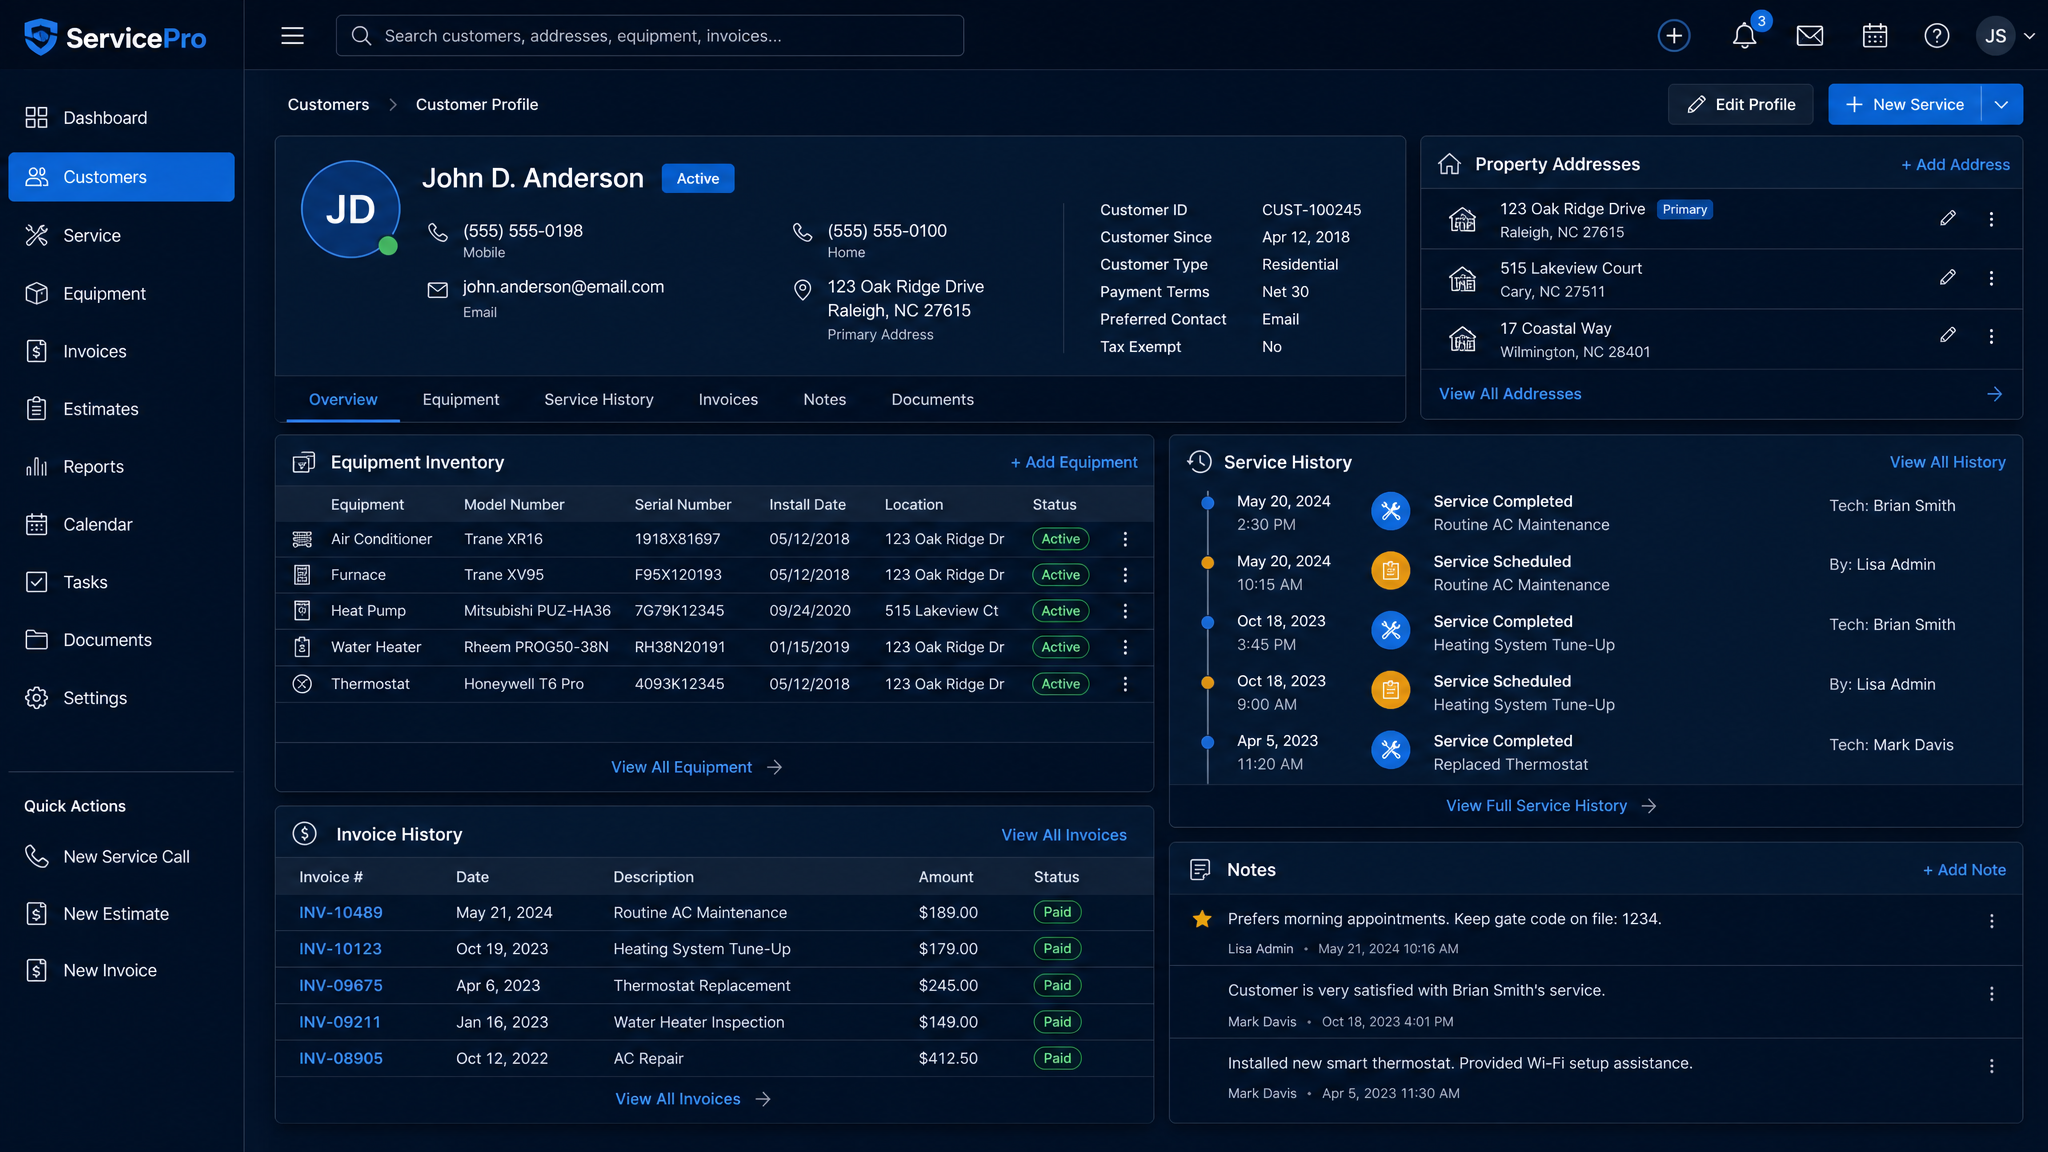This screenshot has width=2048, height=1152.
Task: Open the hamburger menu icon
Action: tap(292, 36)
